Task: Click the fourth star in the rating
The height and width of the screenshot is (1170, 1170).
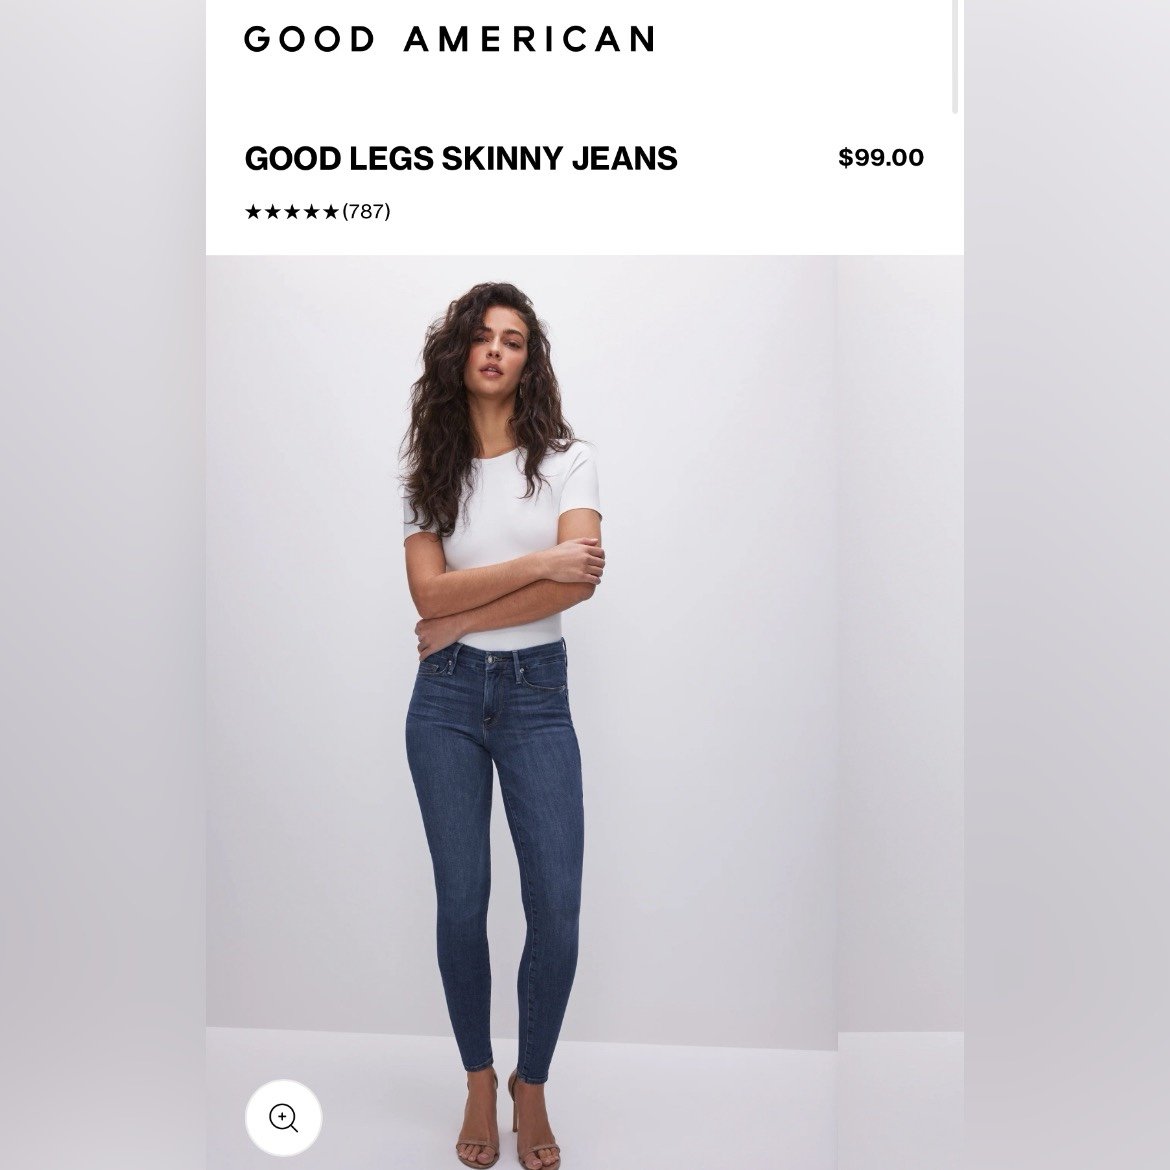Action: coord(311,212)
